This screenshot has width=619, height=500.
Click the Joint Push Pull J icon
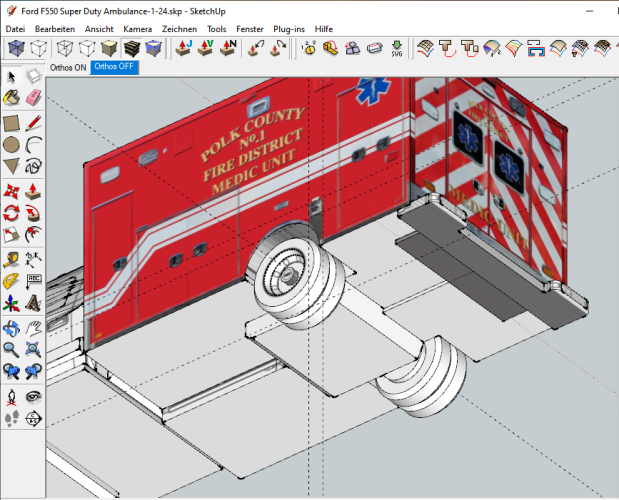[184, 48]
